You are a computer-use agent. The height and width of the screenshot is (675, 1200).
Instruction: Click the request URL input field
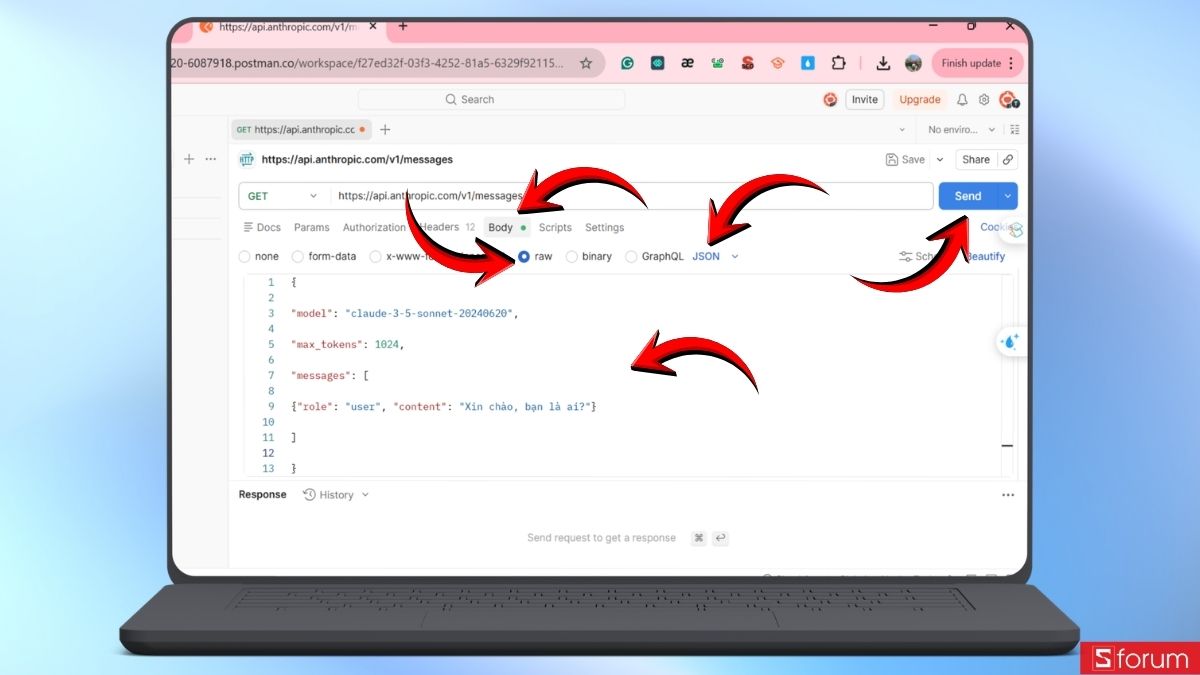(632, 196)
